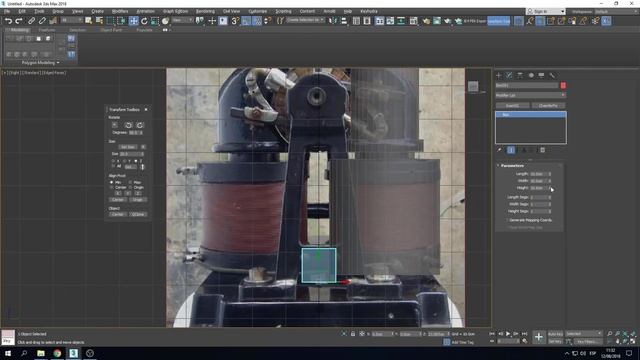The image size is (640, 360).
Task: Click the Object Center button in Transform Toolbox
Action: (118, 214)
